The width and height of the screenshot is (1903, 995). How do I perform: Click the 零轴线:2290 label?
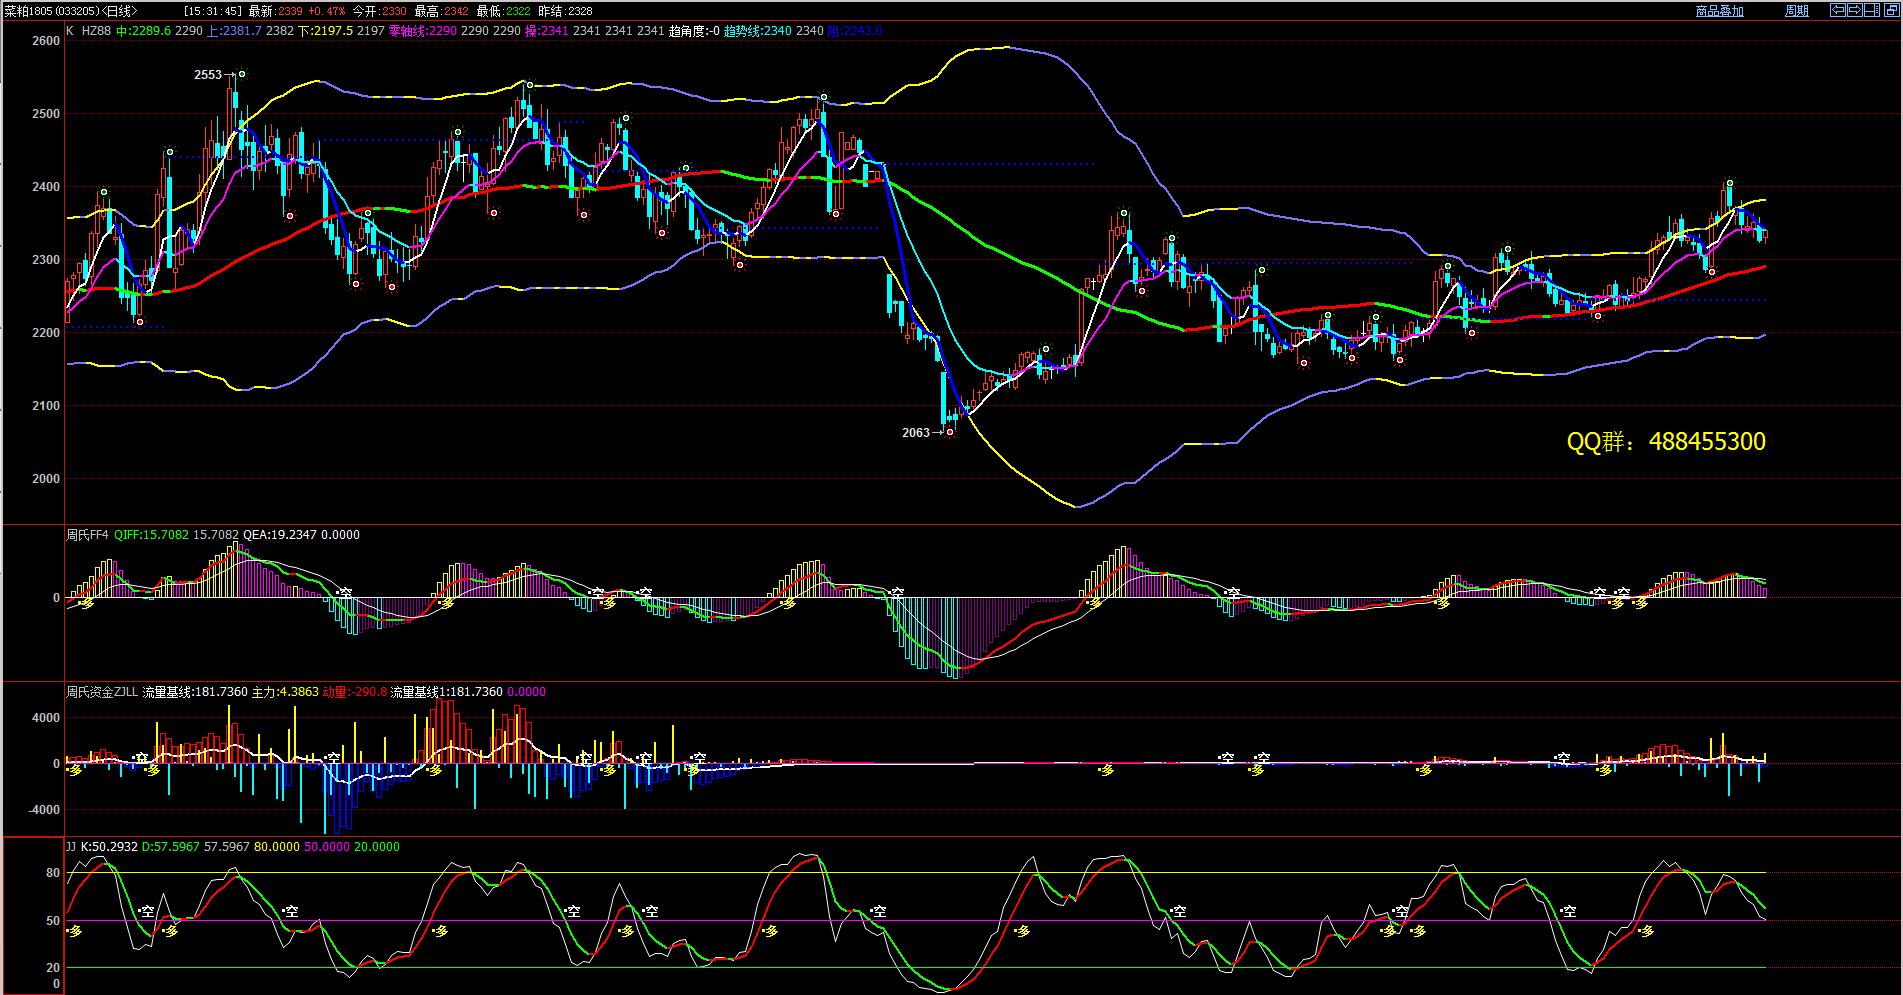click(422, 31)
